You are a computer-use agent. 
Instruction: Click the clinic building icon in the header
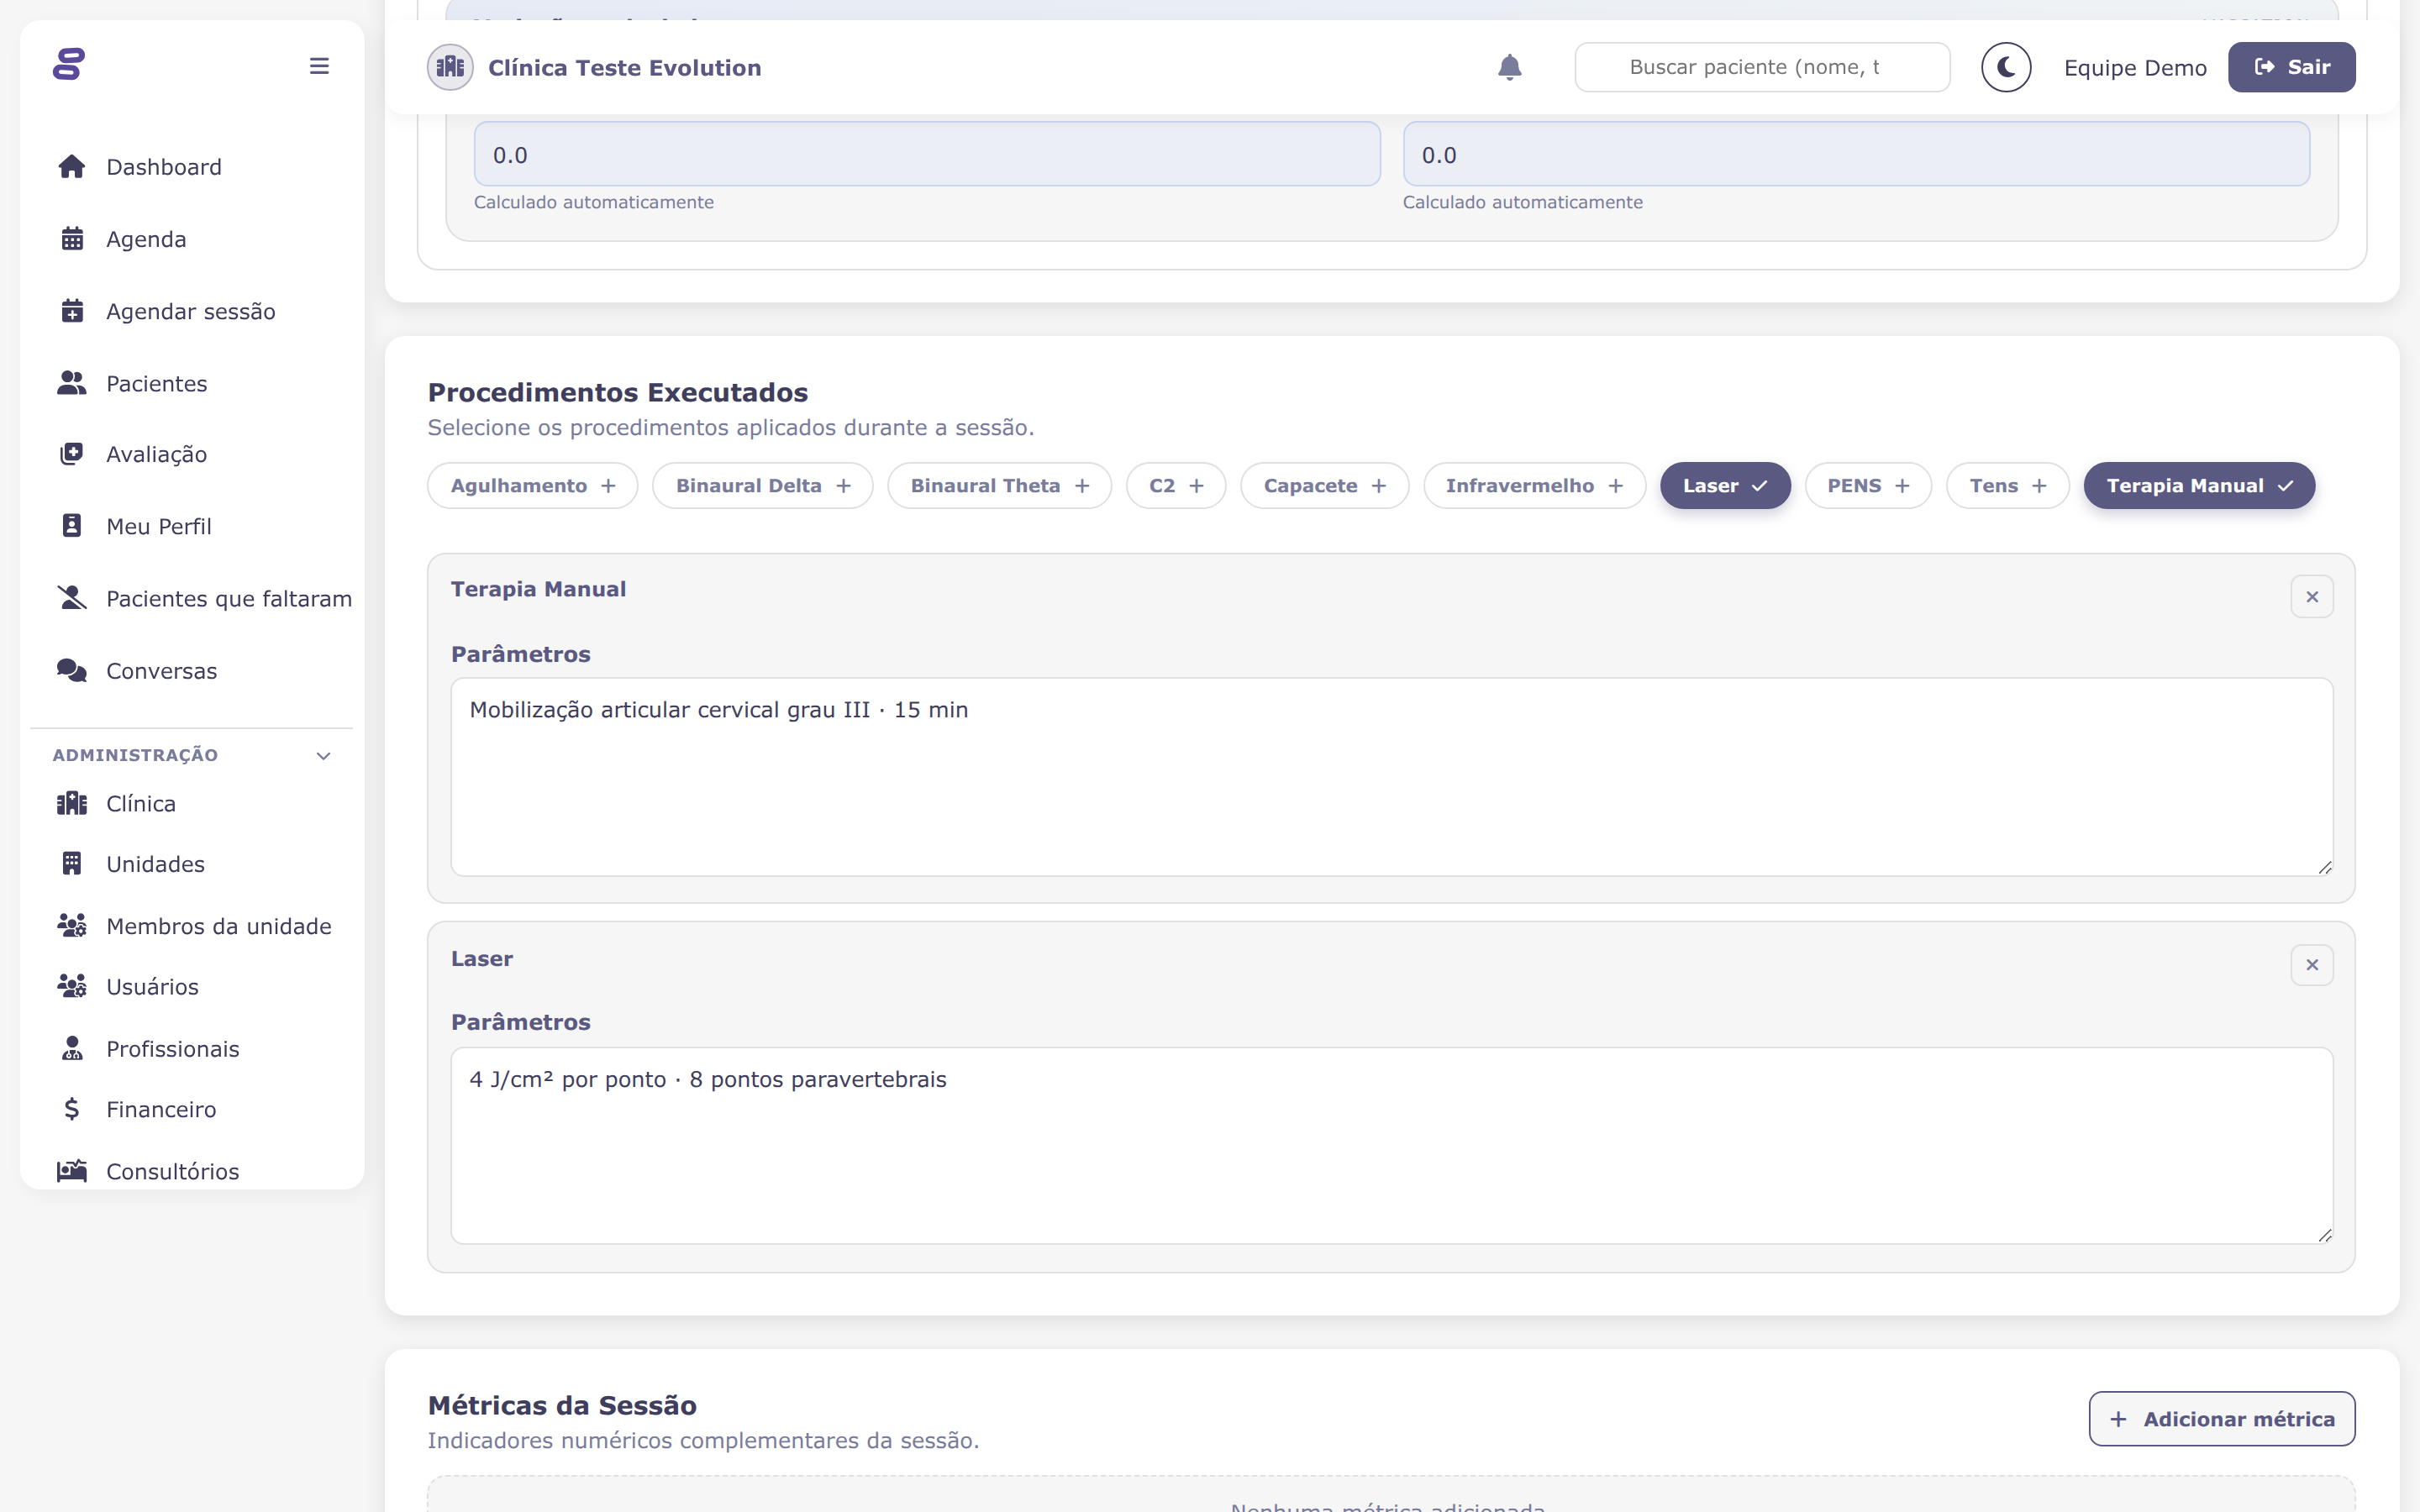pyautogui.click(x=450, y=67)
